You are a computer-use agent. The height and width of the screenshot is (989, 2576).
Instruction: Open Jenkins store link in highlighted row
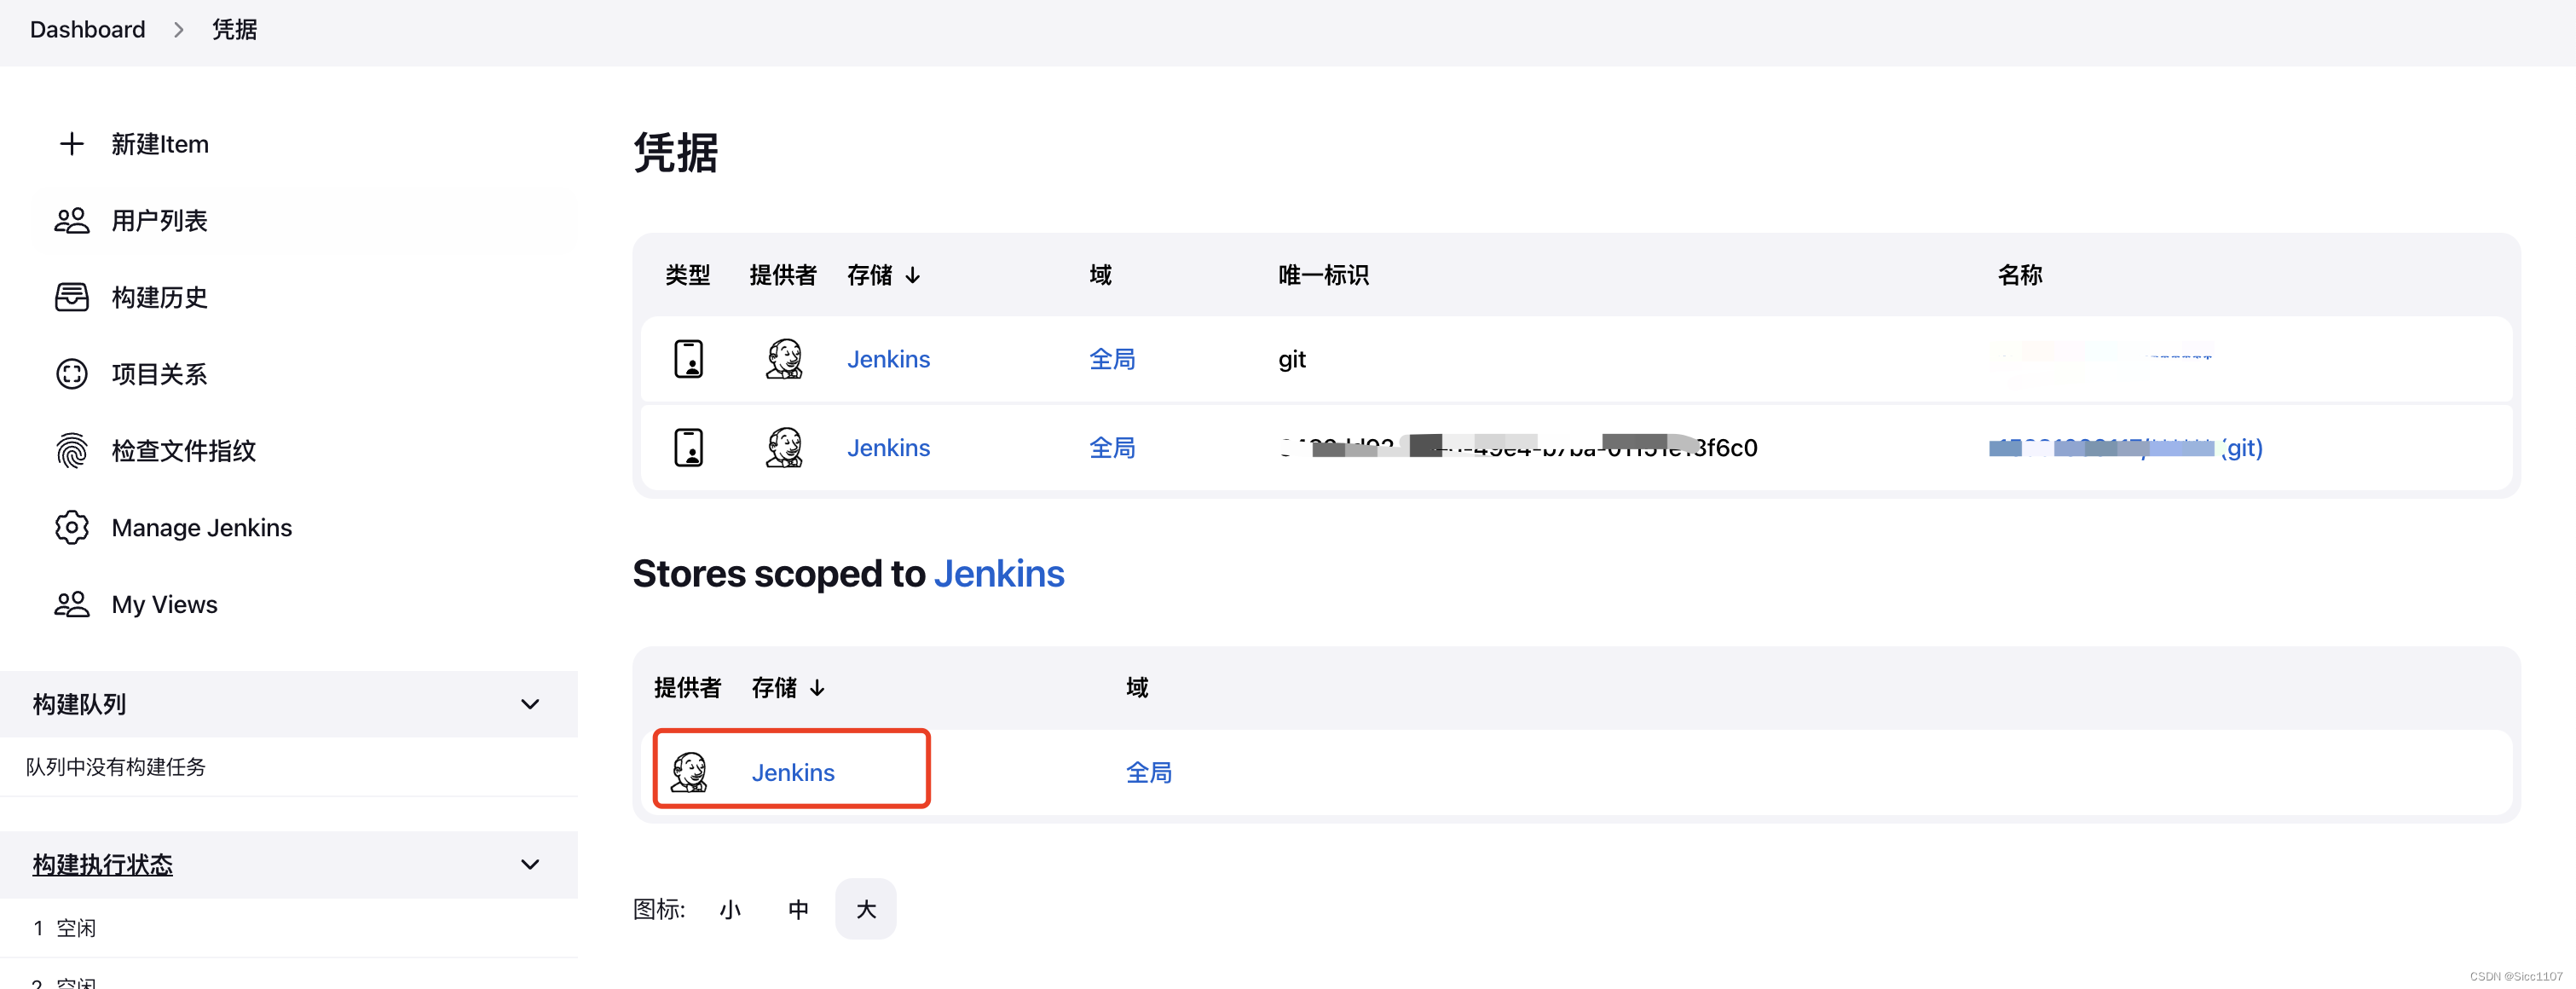[793, 772]
